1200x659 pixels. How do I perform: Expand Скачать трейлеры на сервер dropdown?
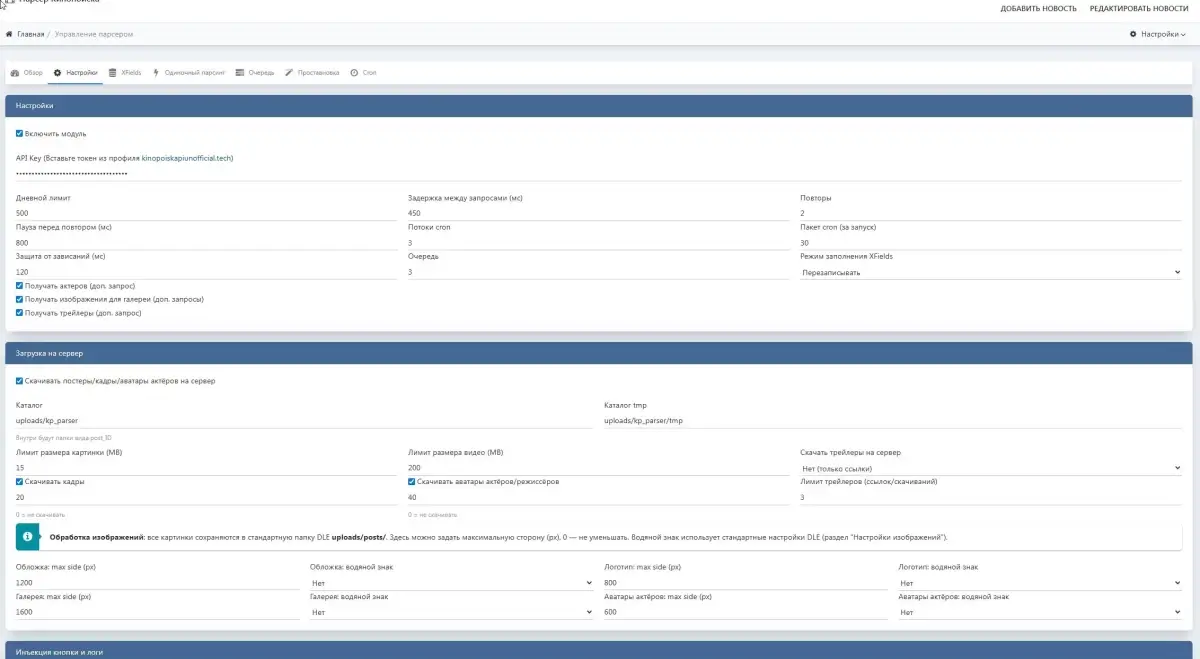[x=990, y=468]
